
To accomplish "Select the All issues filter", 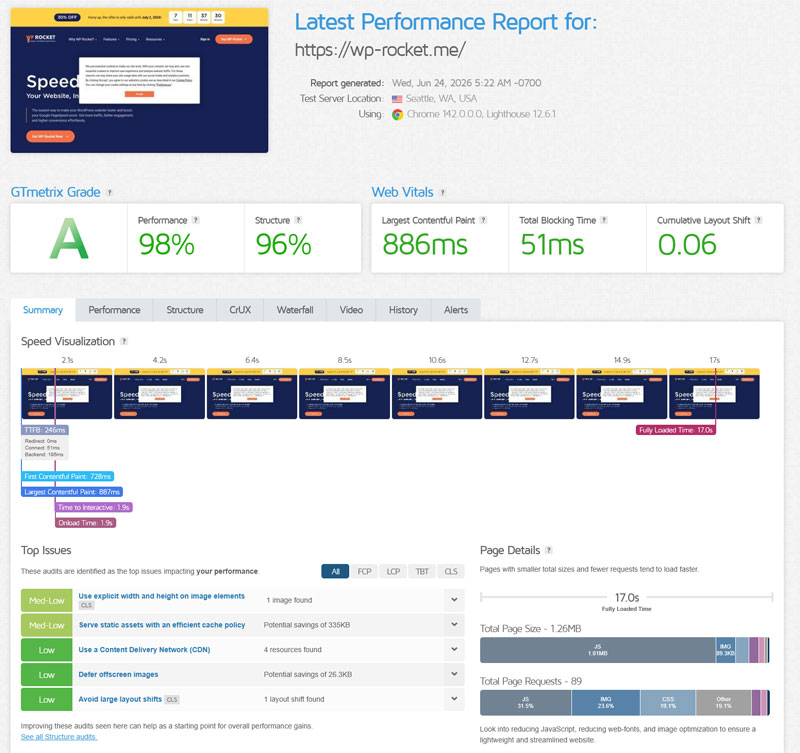I will [335, 571].
